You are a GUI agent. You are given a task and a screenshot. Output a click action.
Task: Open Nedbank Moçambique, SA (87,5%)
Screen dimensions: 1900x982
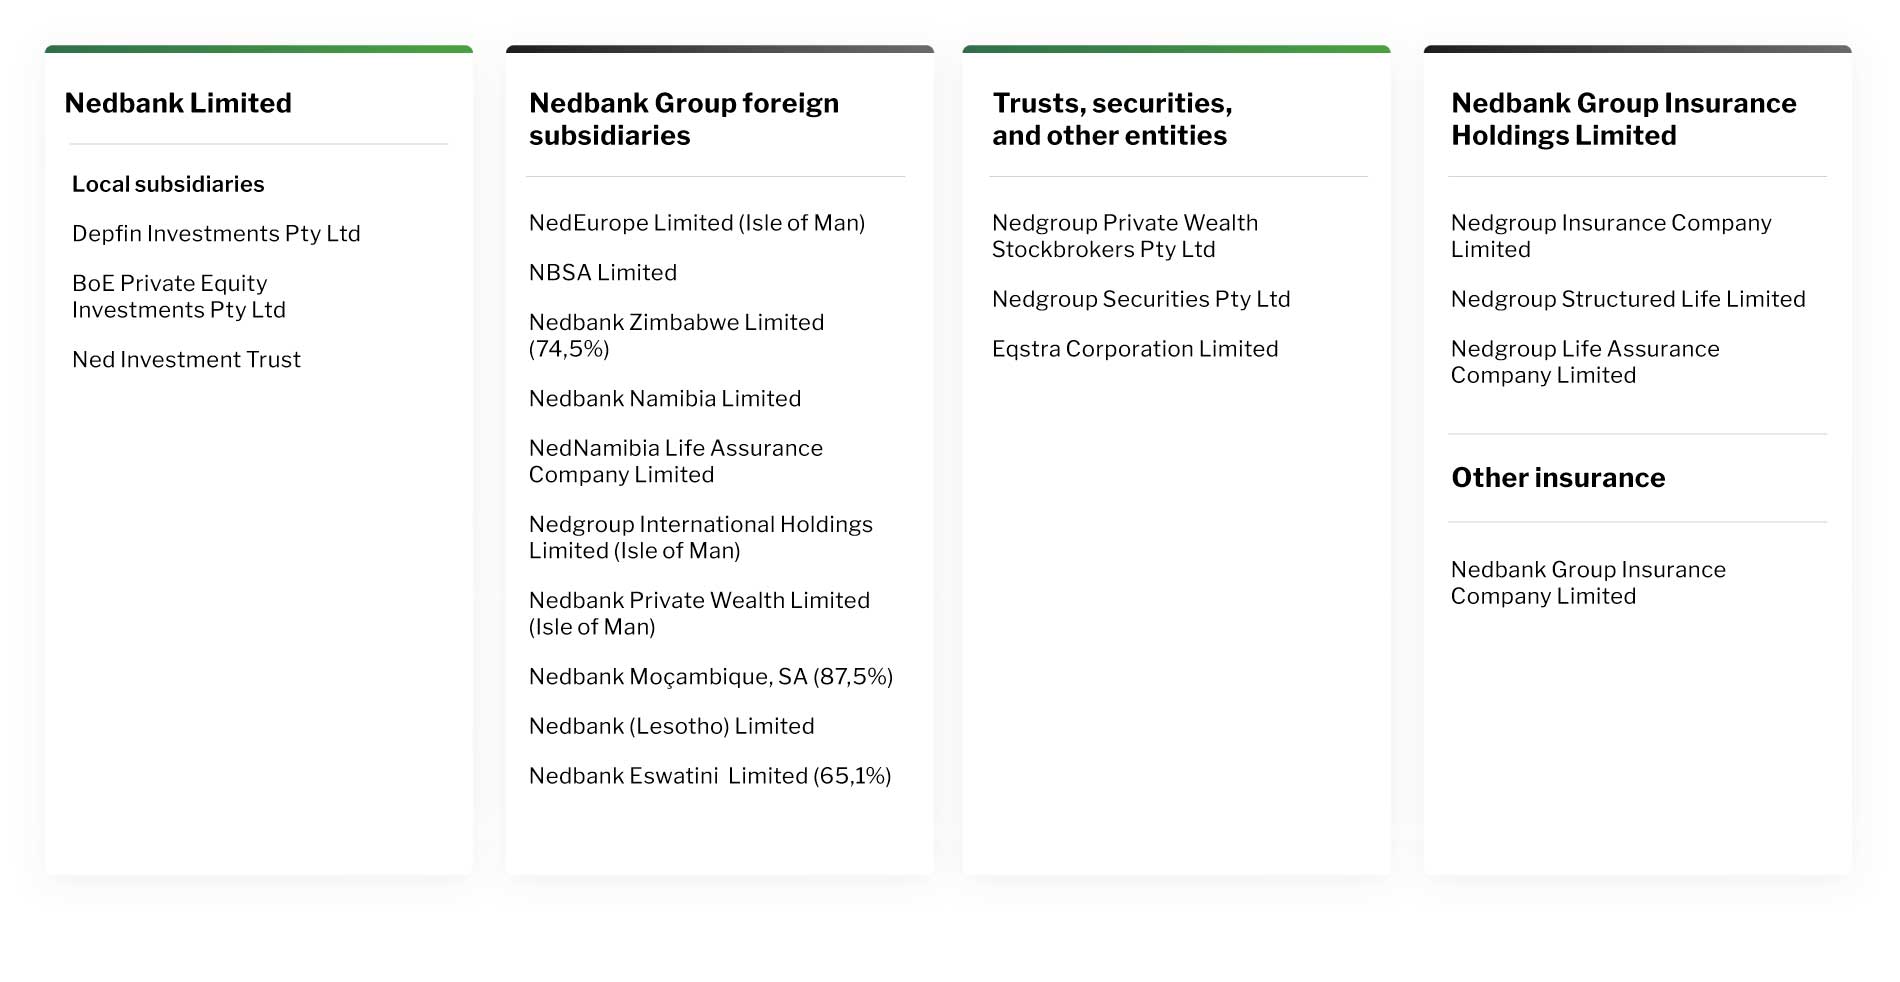click(711, 677)
